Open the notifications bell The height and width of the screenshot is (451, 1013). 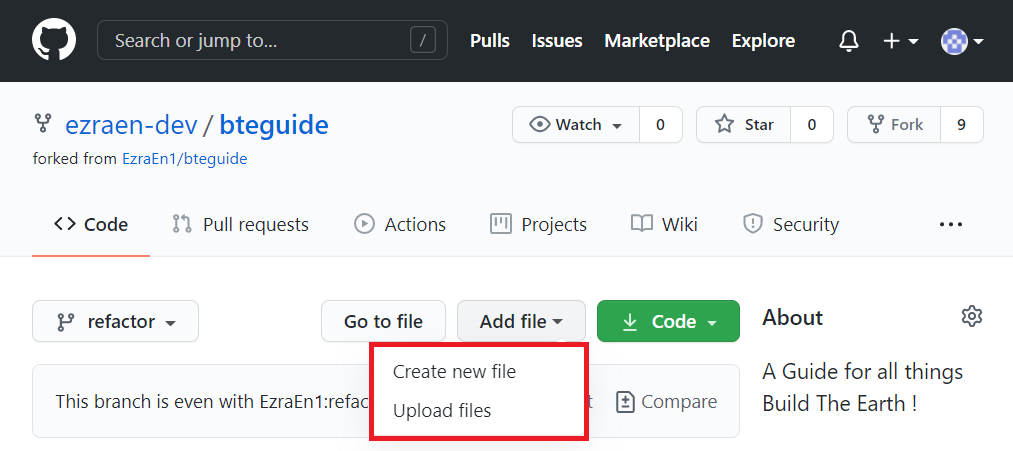(x=848, y=41)
